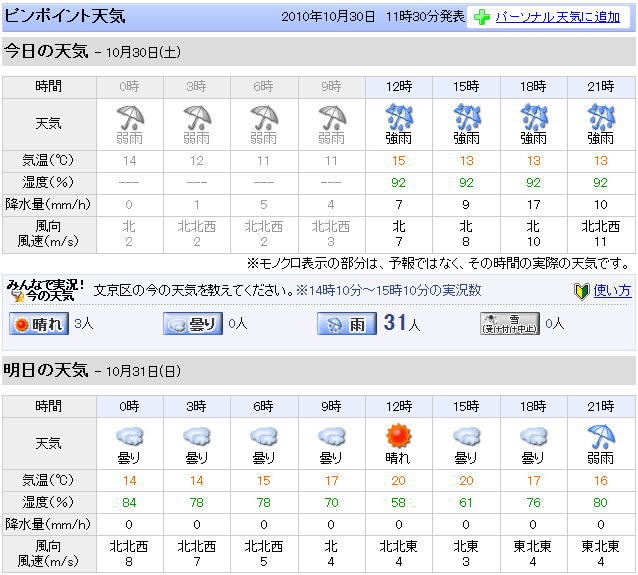Screen dimensions: 638x575
Task: Report 晴れ as current weather
Action: (39, 324)
